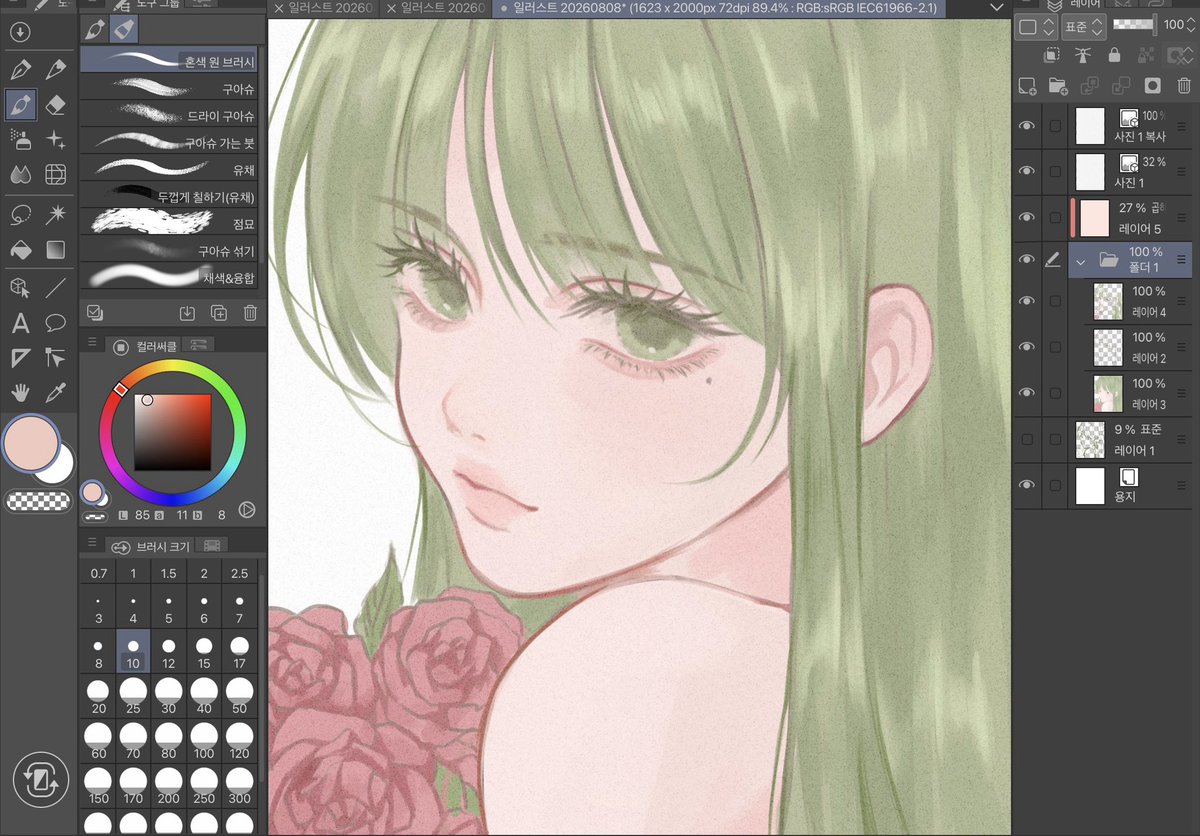Select the Correct line tool
1200x836 pixels.
point(56,357)
